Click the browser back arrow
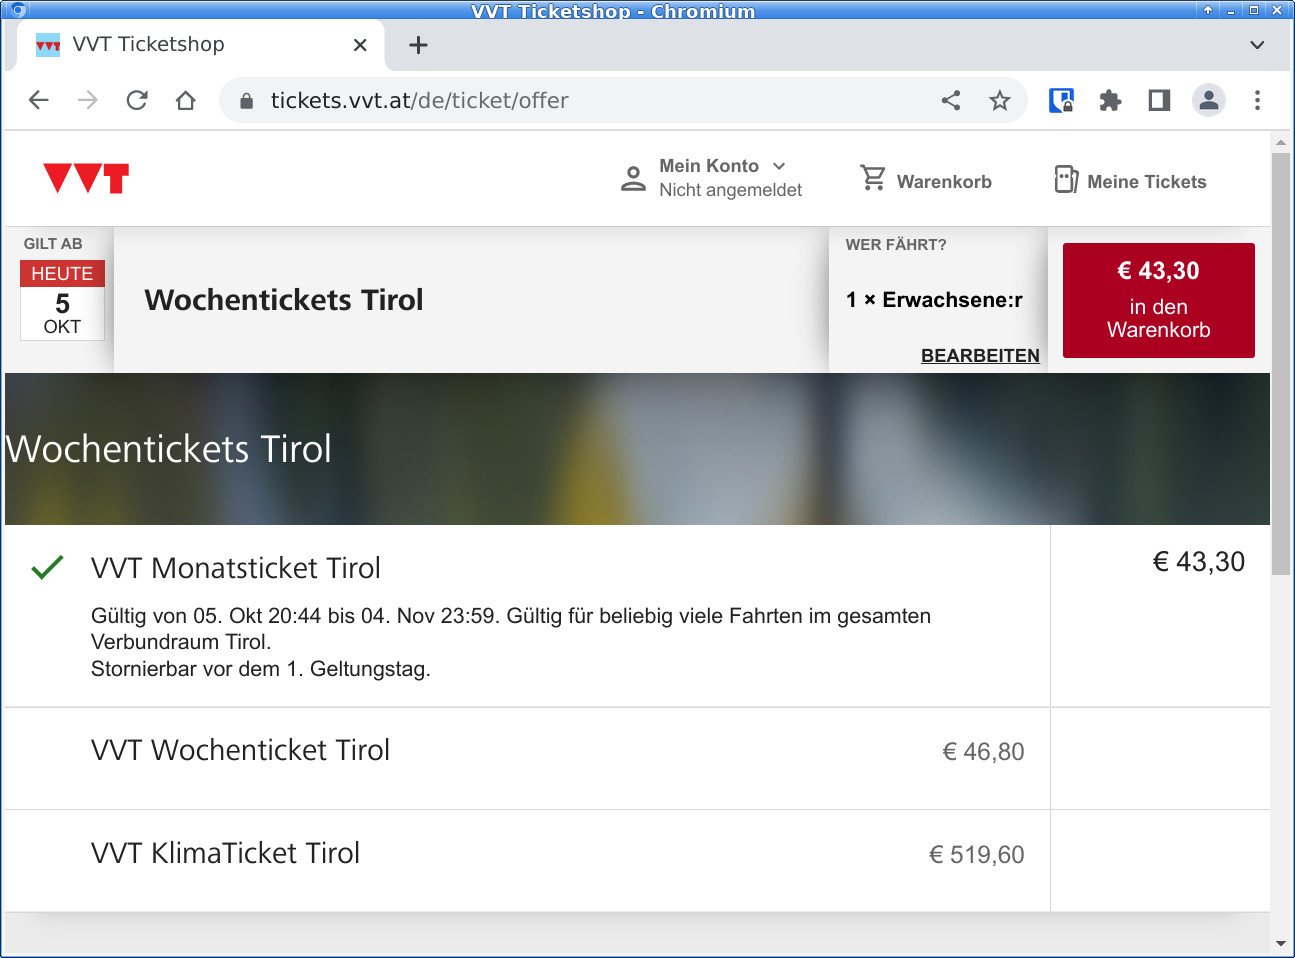 point(39,100)
